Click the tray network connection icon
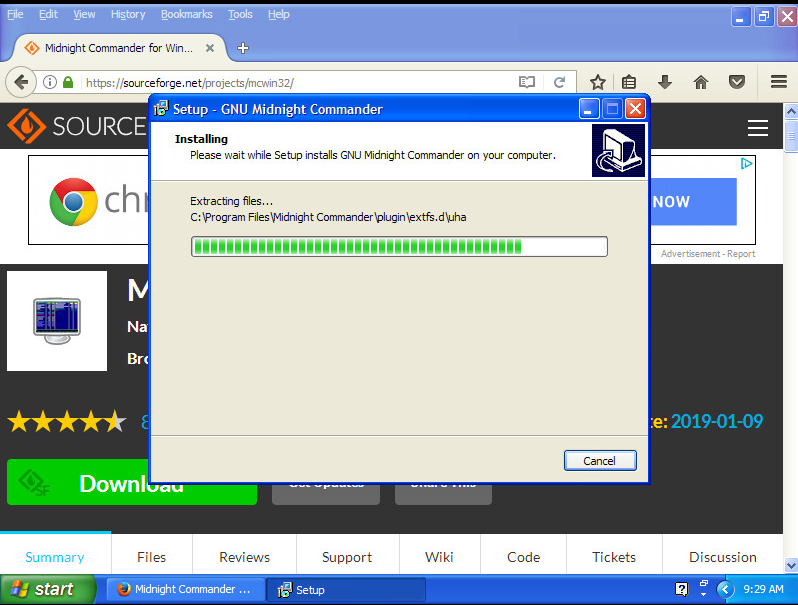Screen dimensions: 798x605 (x=704, y=585)
